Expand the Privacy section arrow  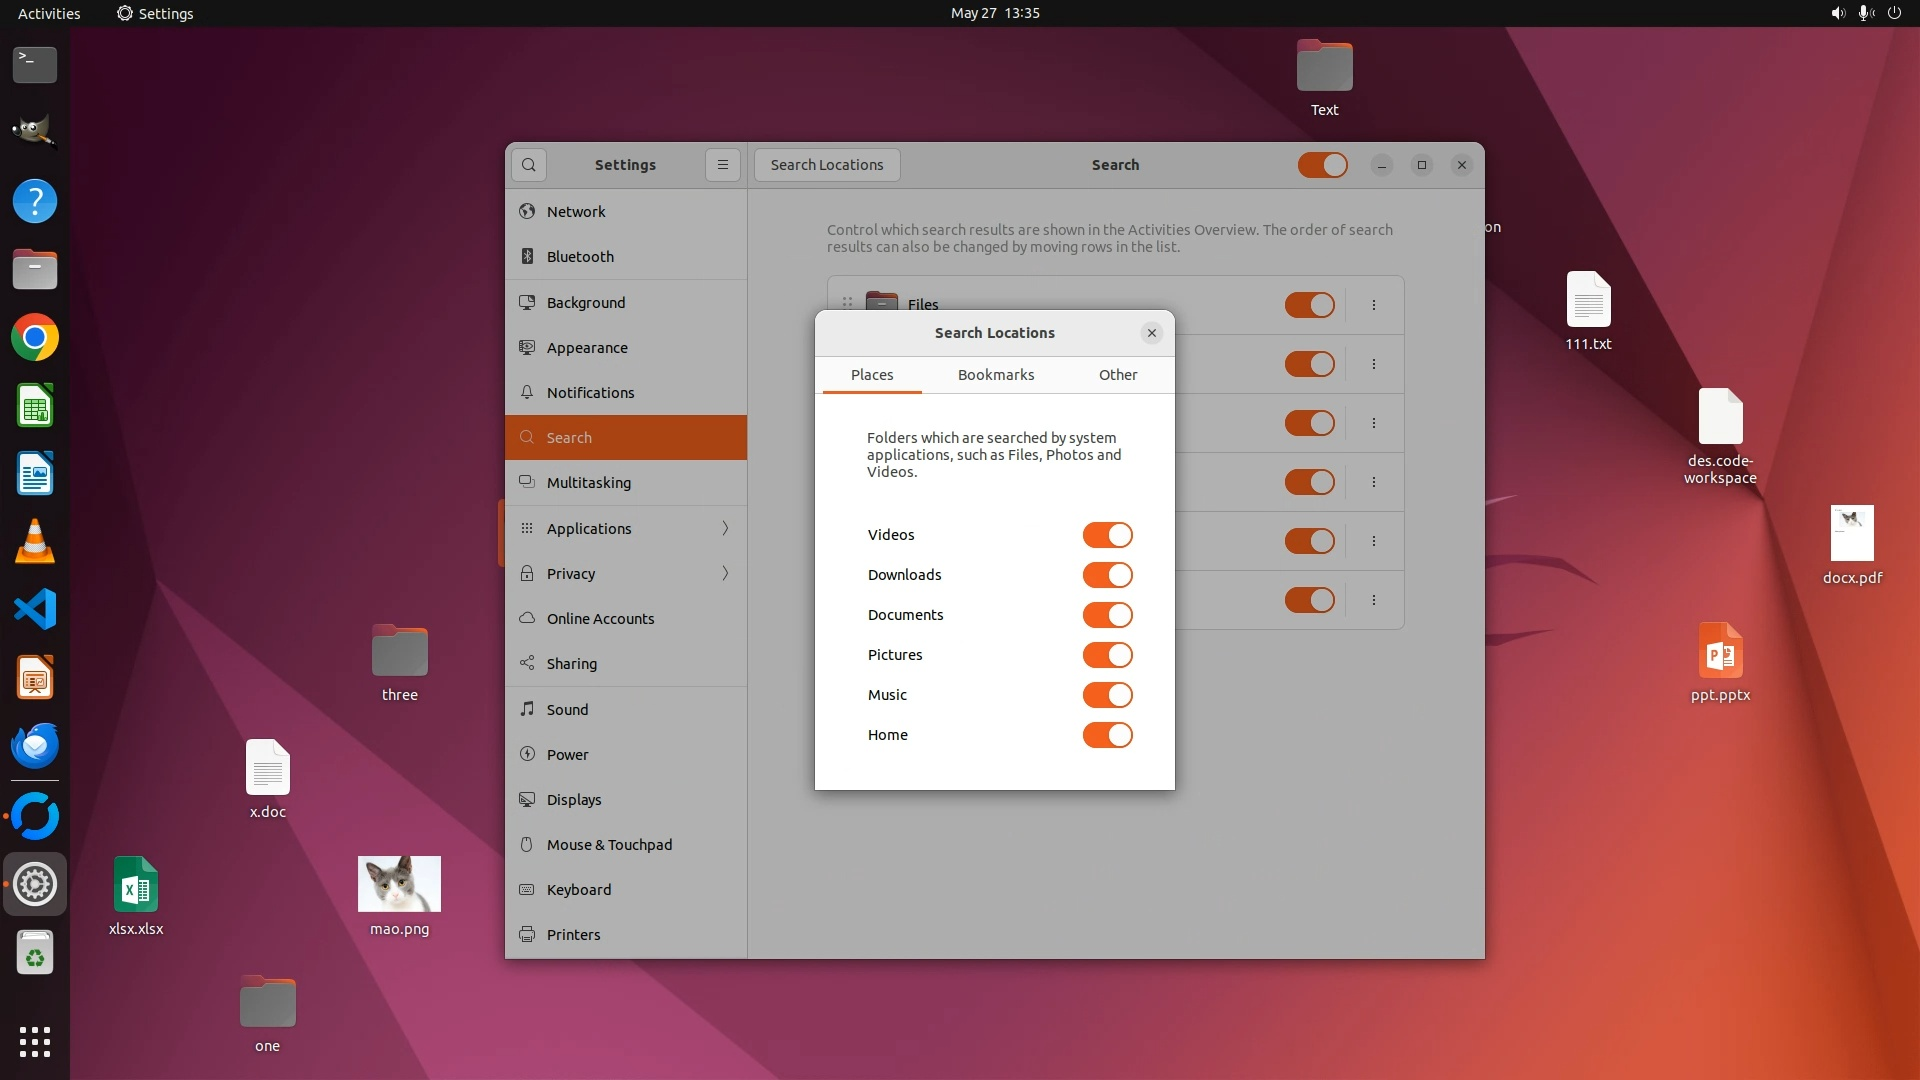coord(725,574)
